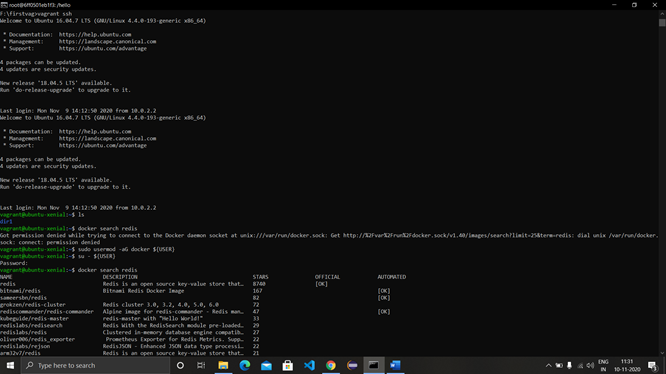The width and height of the screenshot is (666, 374).
Task: Click [OK] in the OFFICIAL column
Action: point(322,284)
